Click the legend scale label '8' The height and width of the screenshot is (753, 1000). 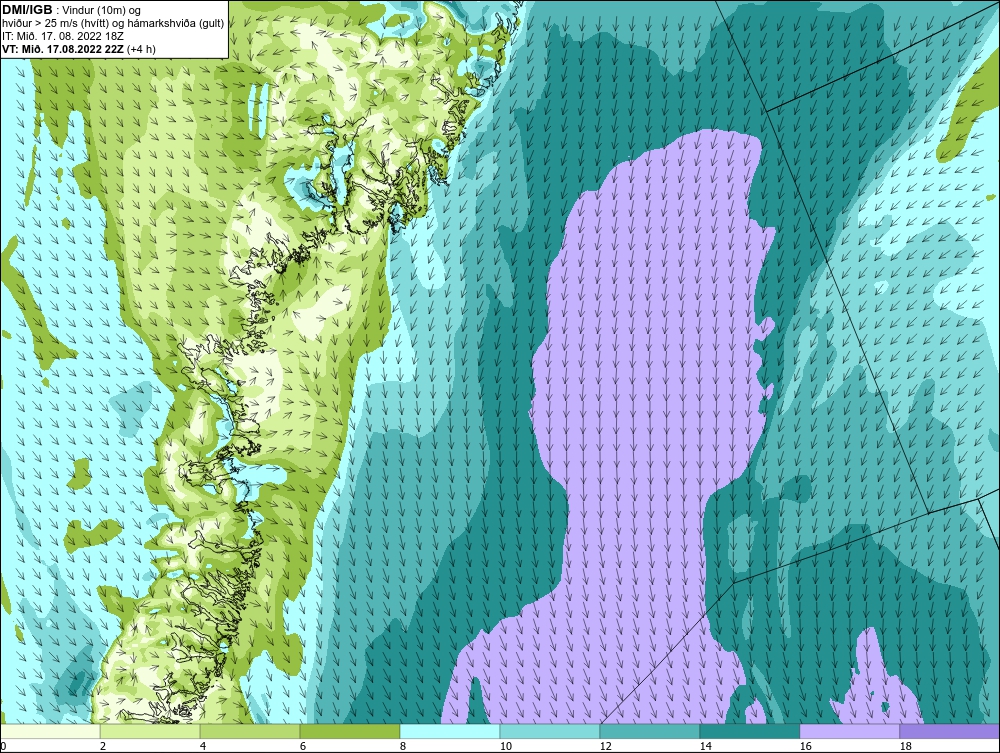(x=403, y=746)
